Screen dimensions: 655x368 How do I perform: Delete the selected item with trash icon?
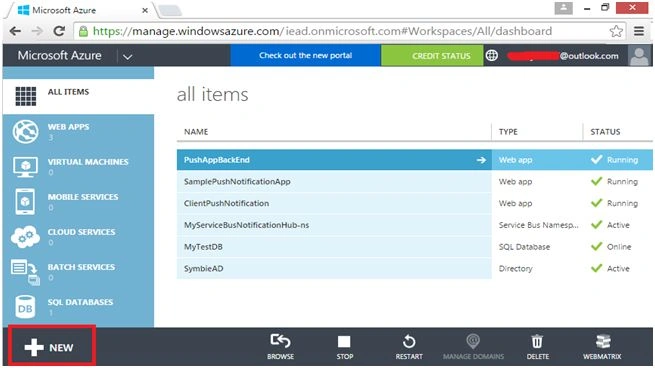pos(538,347)
